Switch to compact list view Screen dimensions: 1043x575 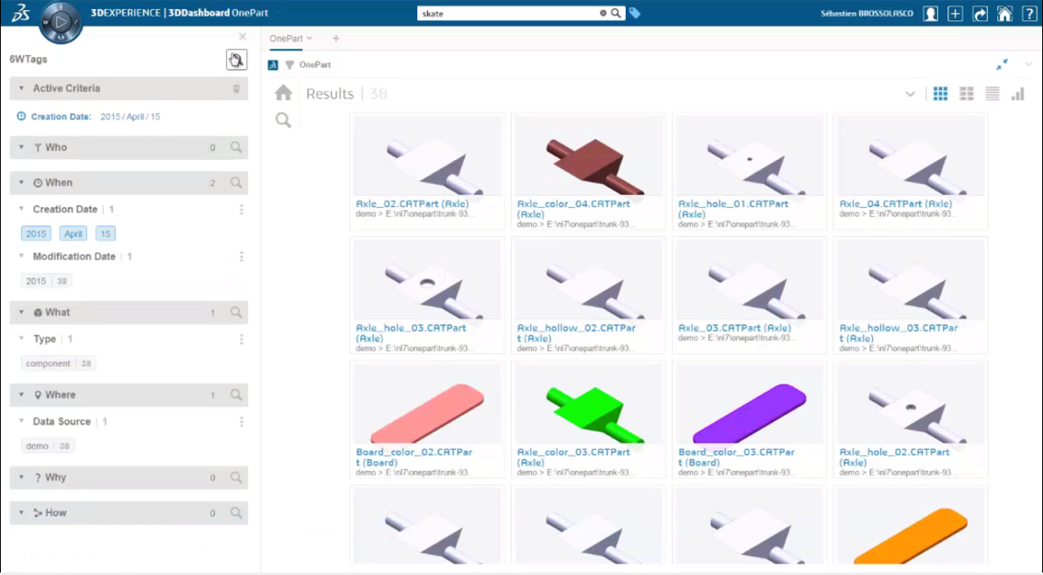(992, 94)
